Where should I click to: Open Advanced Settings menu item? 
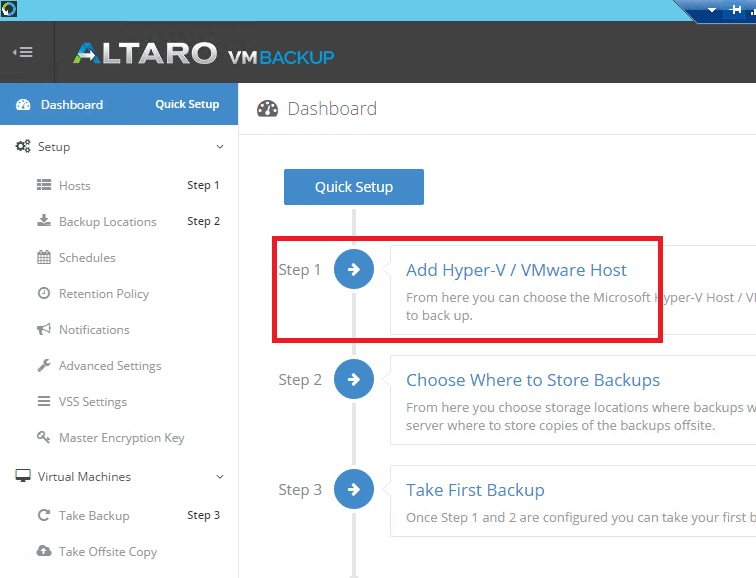click(x=110, y=366)
